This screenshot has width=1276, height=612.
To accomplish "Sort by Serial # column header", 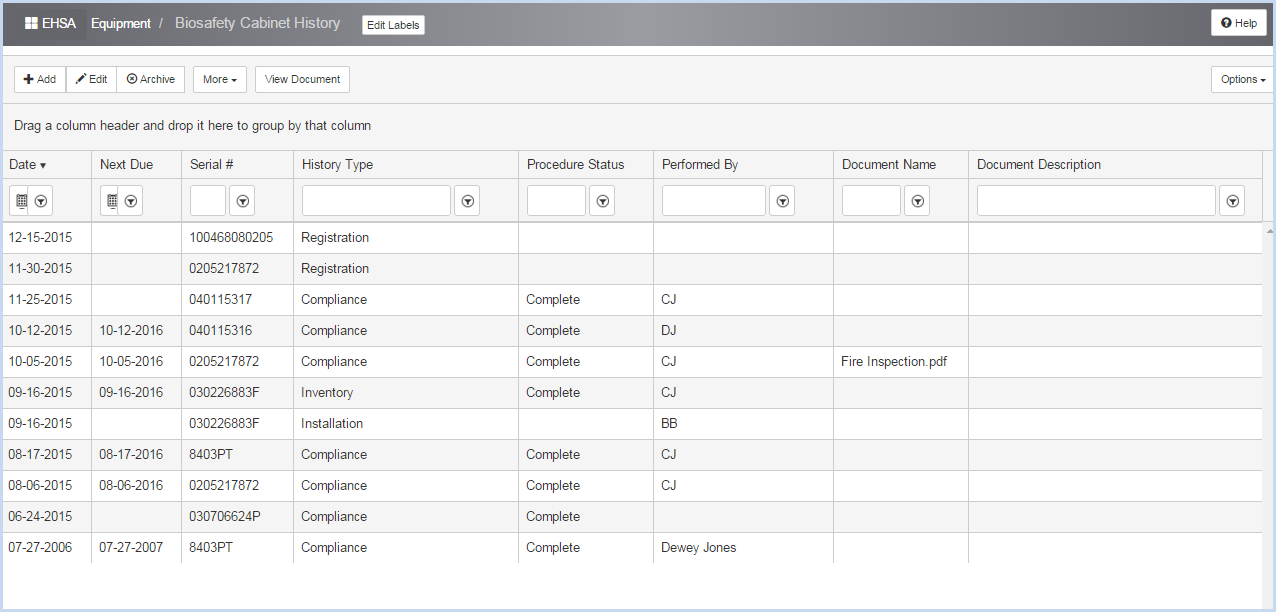I will (237, 164).
